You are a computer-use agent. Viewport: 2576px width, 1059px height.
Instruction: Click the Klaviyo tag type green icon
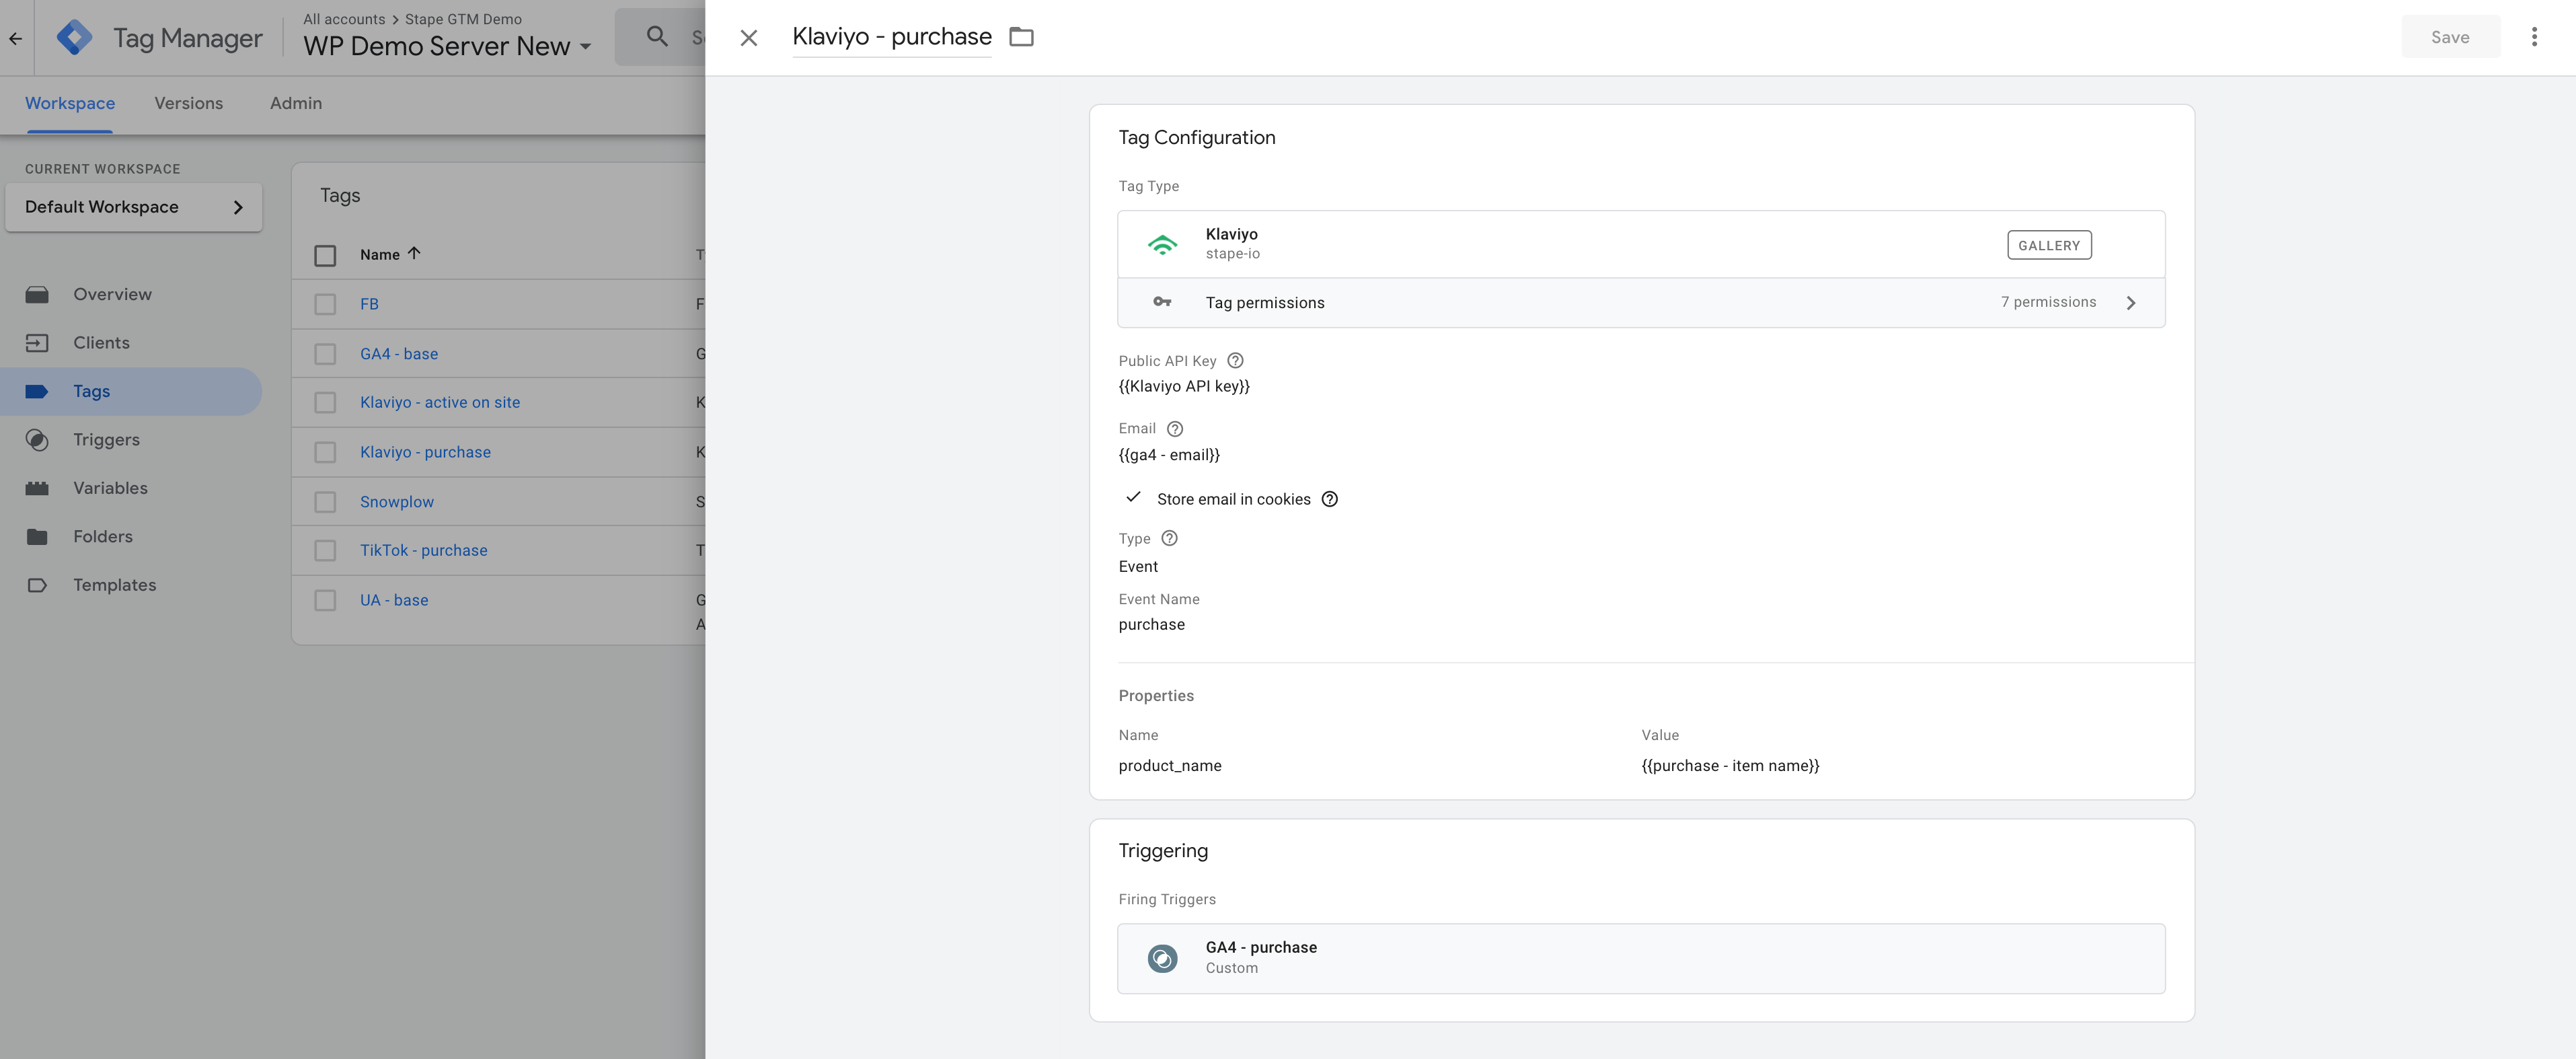[x=1162, y=244]
